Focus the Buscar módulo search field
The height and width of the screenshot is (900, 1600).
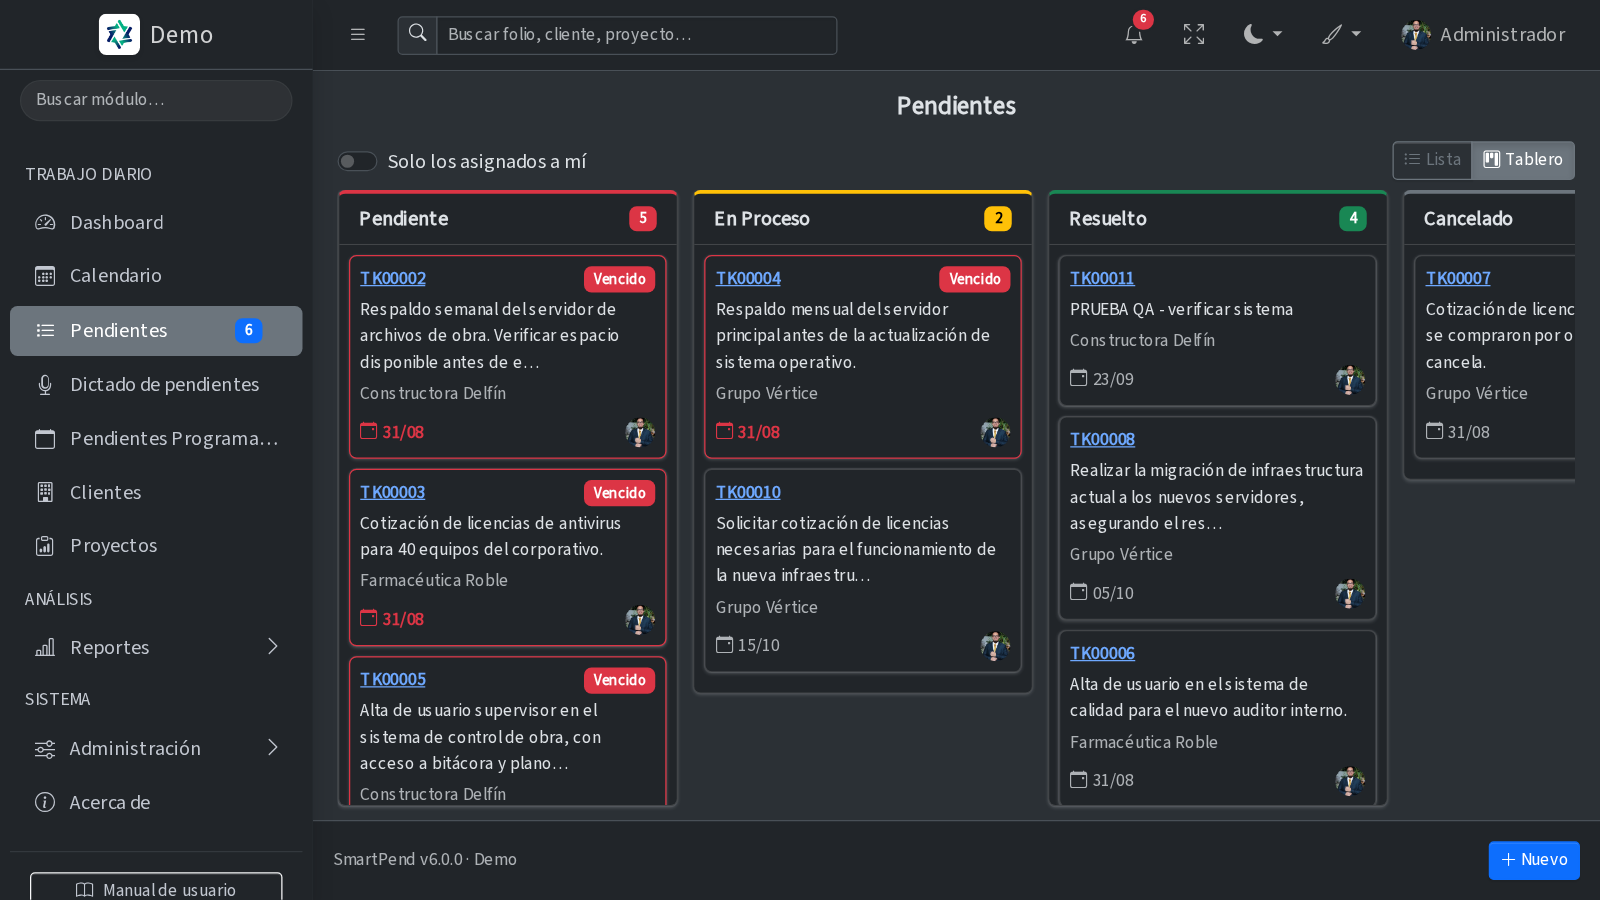(x=156, y=100)
